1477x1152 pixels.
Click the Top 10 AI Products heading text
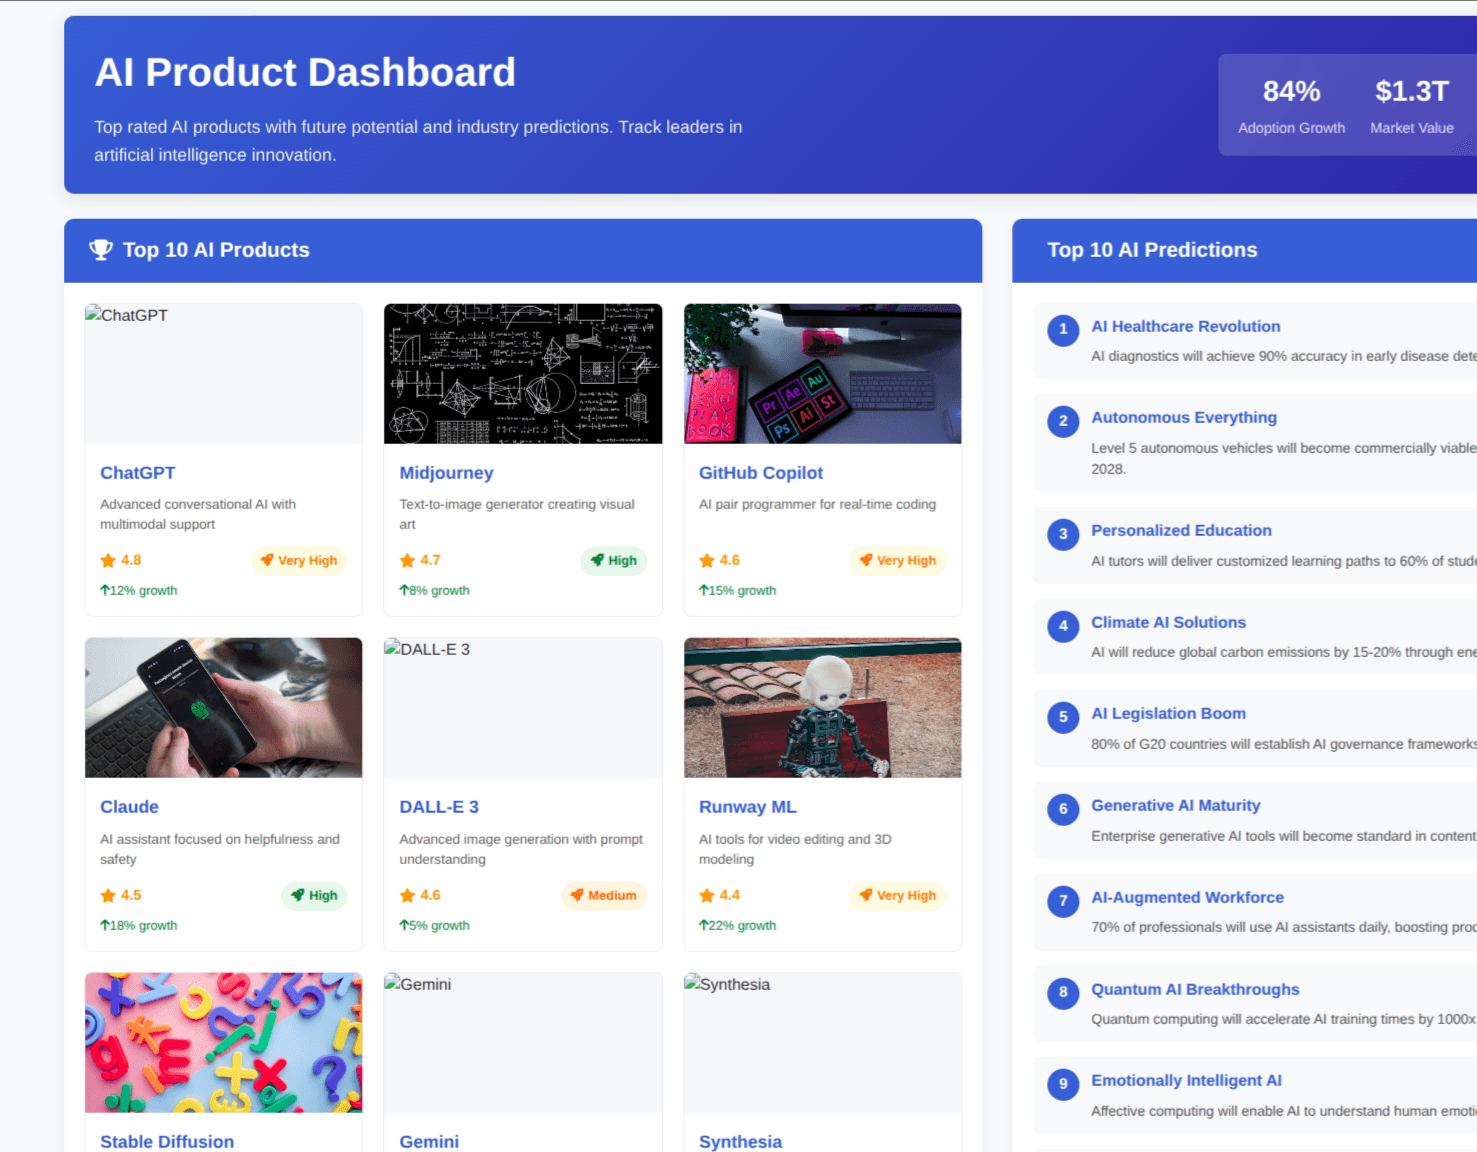[x=216, y=250]
